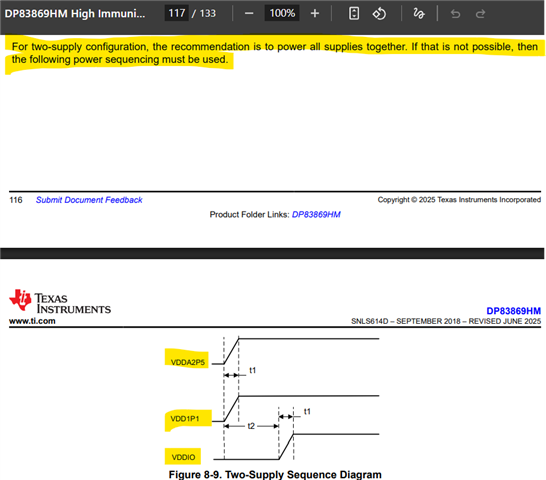Click the Texas Instruments logo
This screenshot has height=480, width=546.
[x=60, y=301]
